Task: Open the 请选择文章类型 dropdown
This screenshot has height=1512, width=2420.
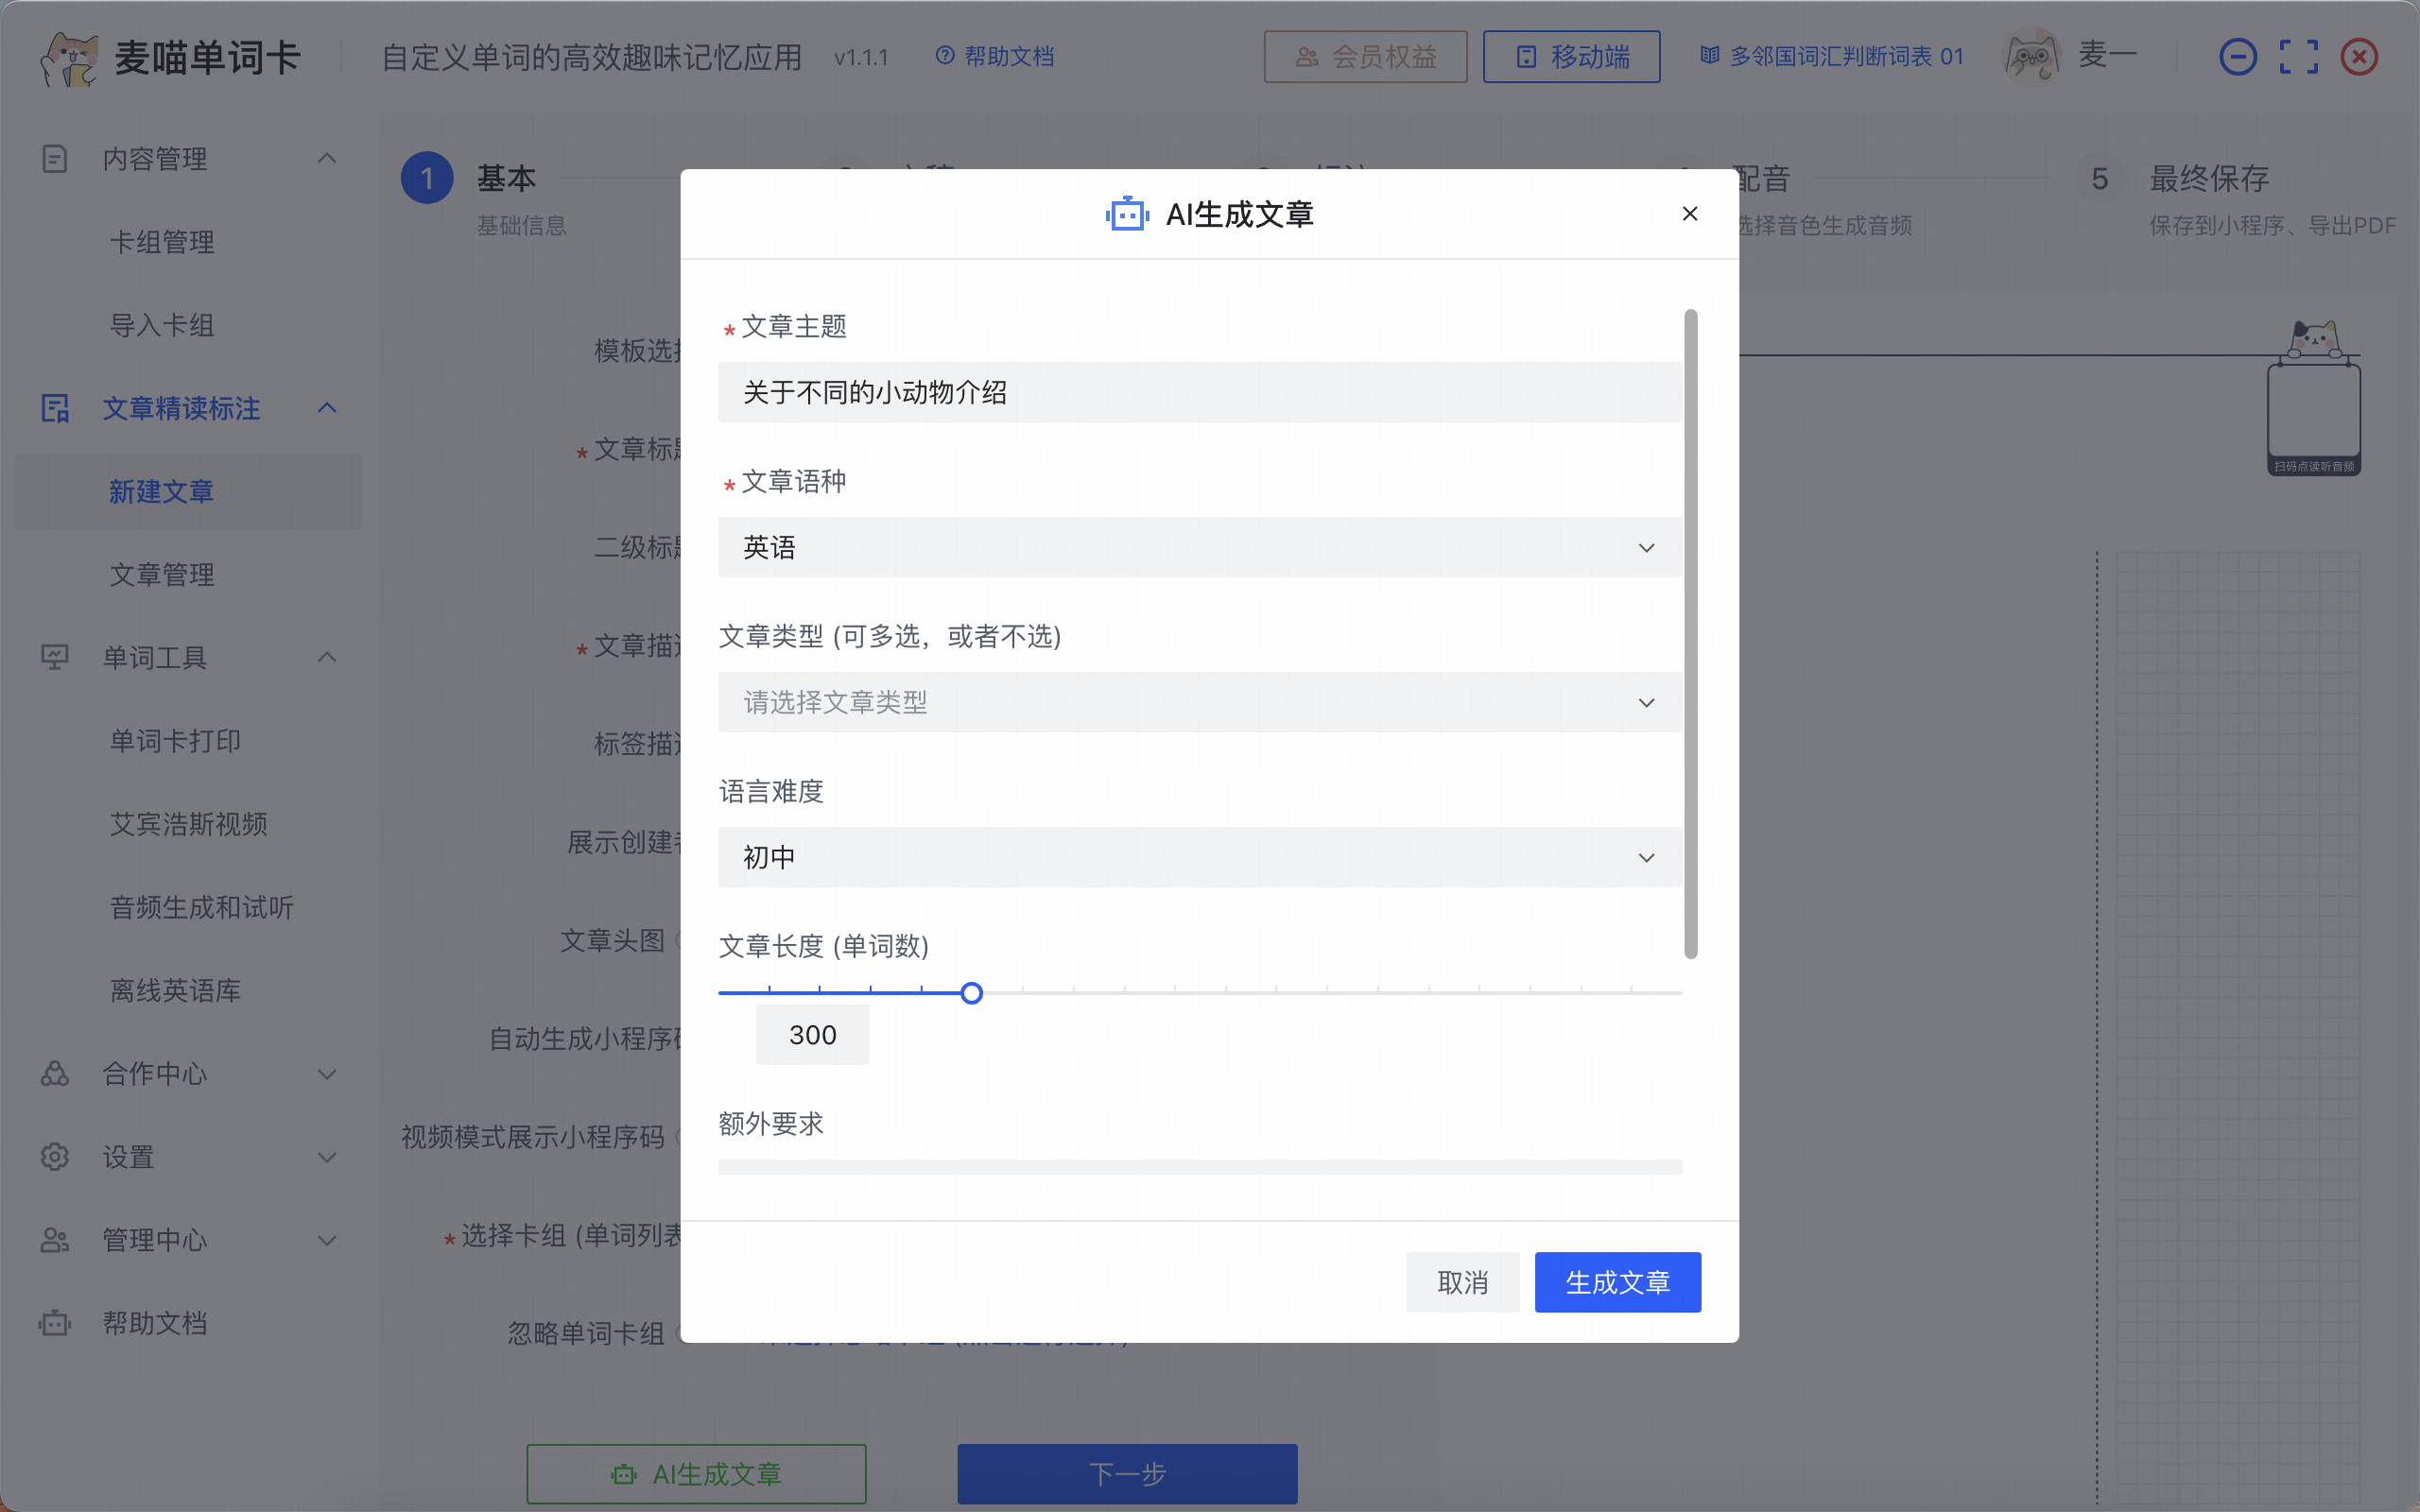Action: 1198,702
